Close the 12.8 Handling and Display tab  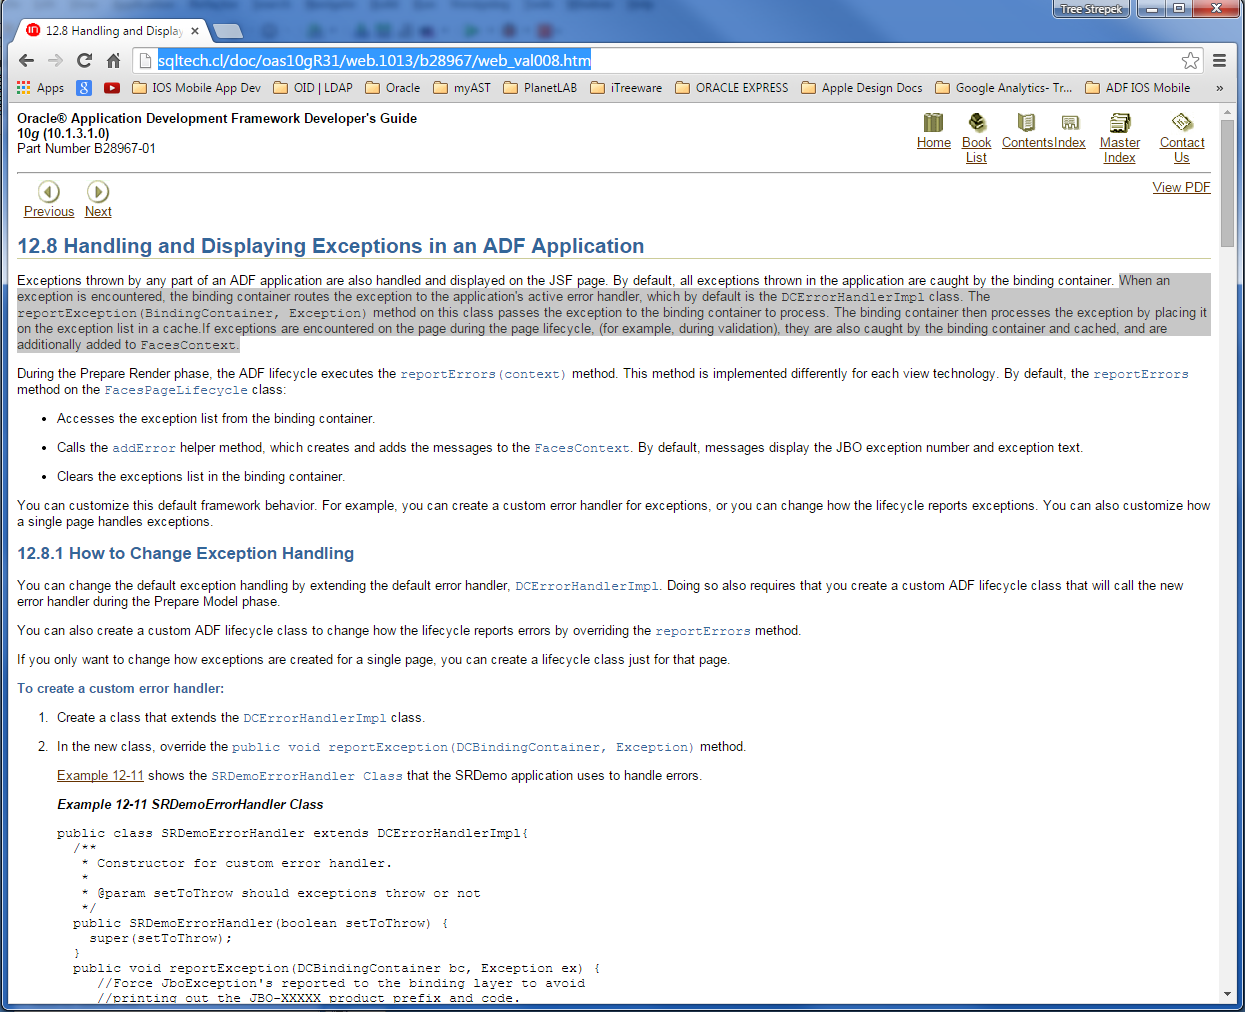[x=195, y=31]
